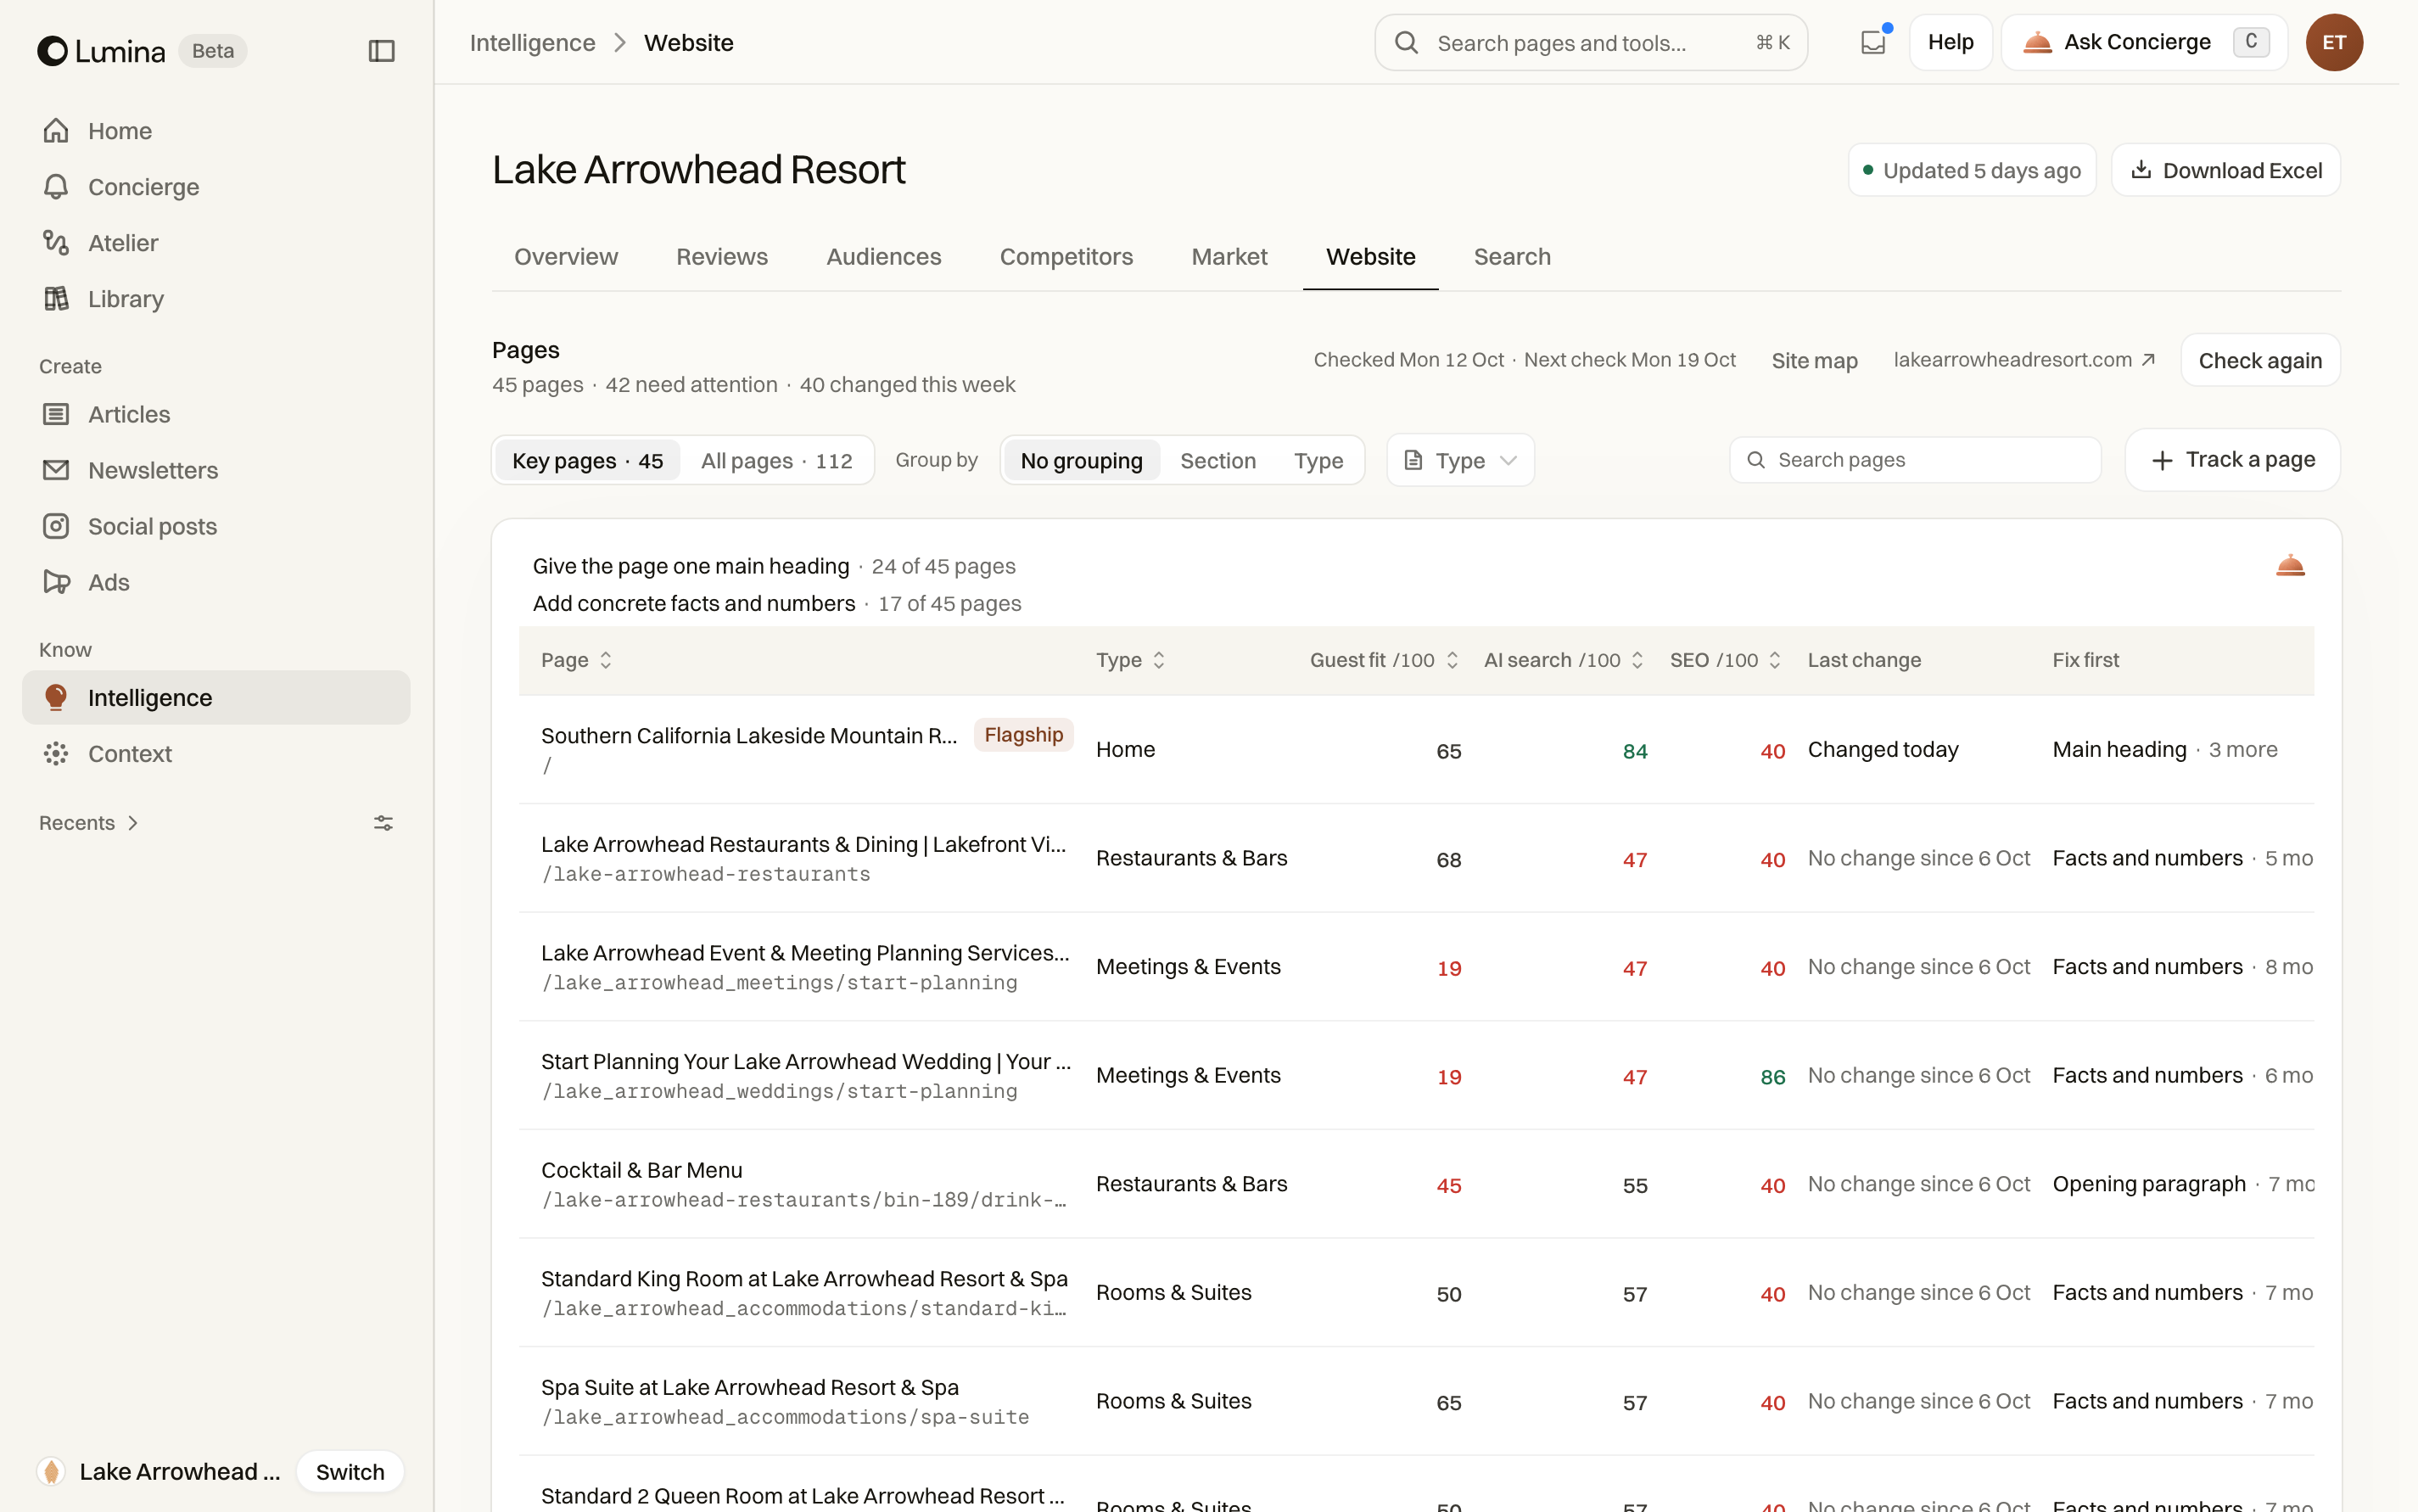Open the notifications inbox icon
2418x1512 pixels.
(x=1873, y=42)
